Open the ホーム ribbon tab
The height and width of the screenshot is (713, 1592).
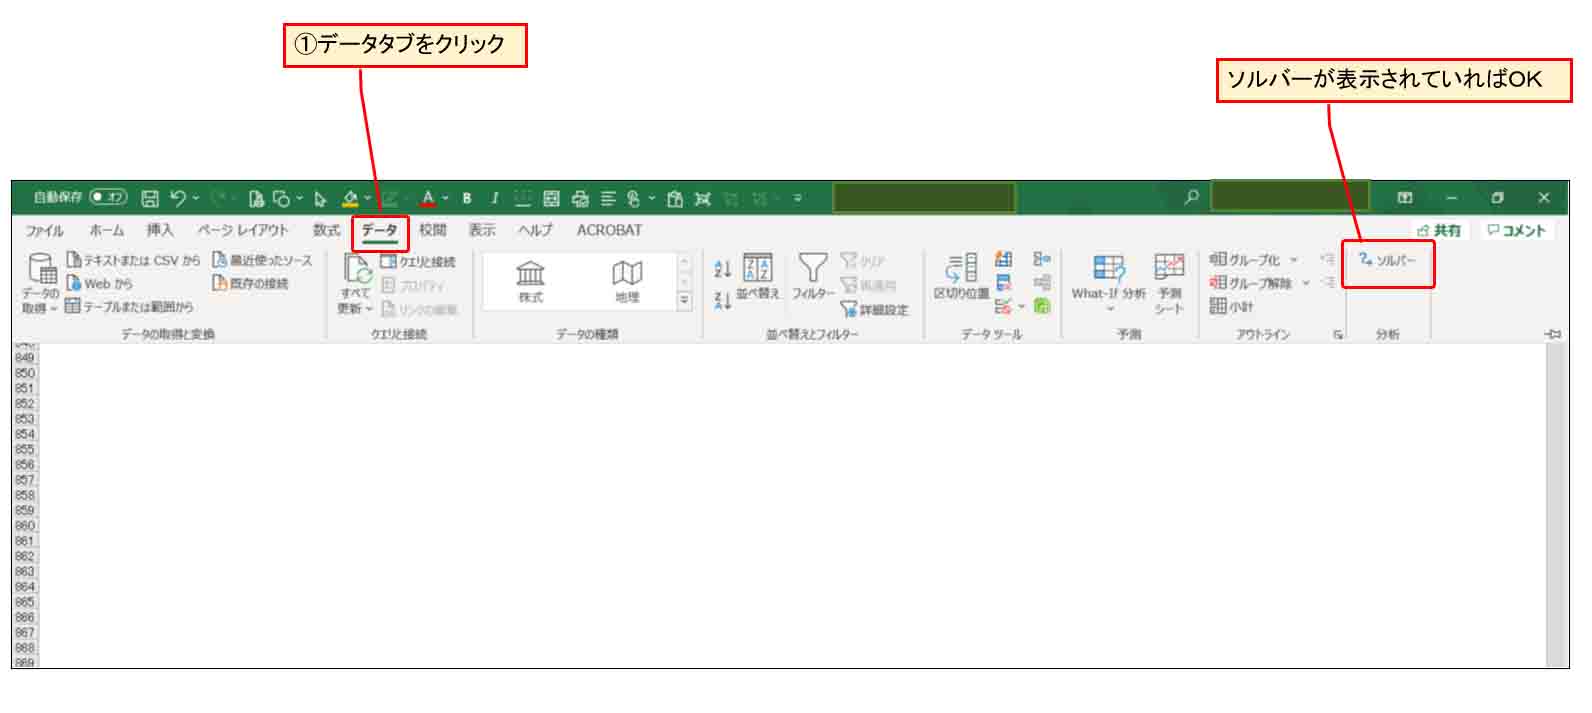[107, 230]
